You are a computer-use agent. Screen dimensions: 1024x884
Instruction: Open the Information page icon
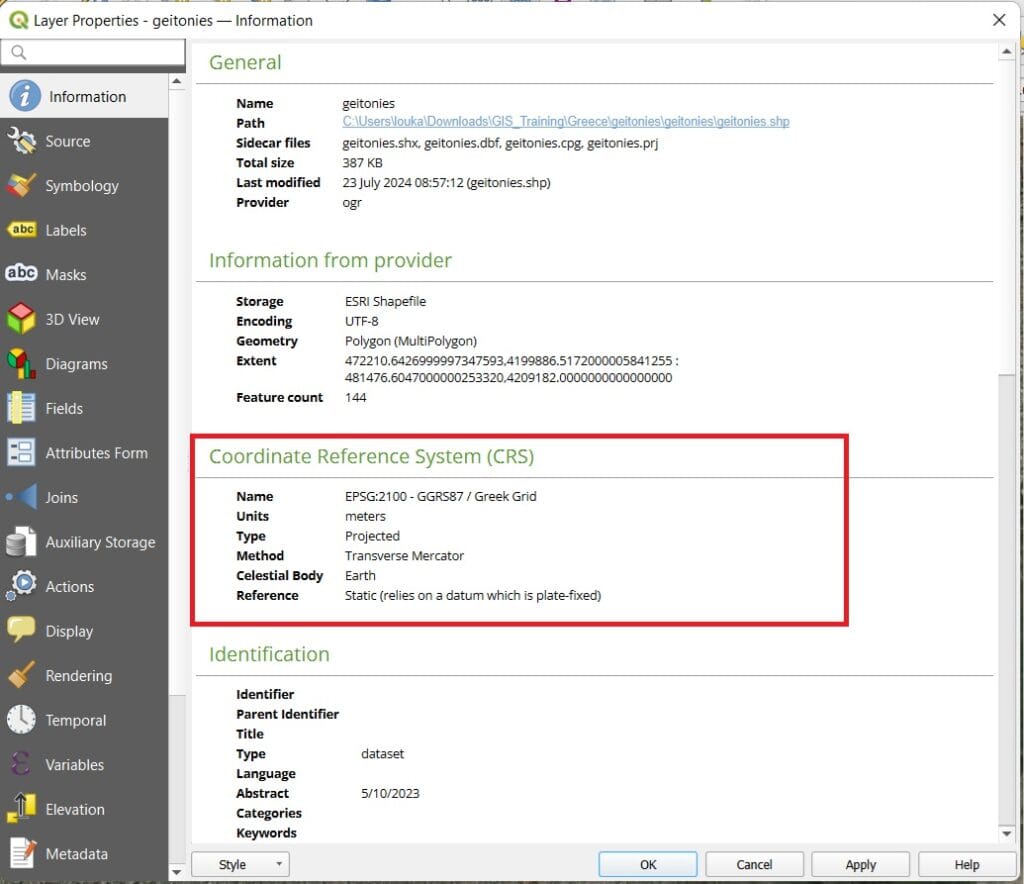25,96
